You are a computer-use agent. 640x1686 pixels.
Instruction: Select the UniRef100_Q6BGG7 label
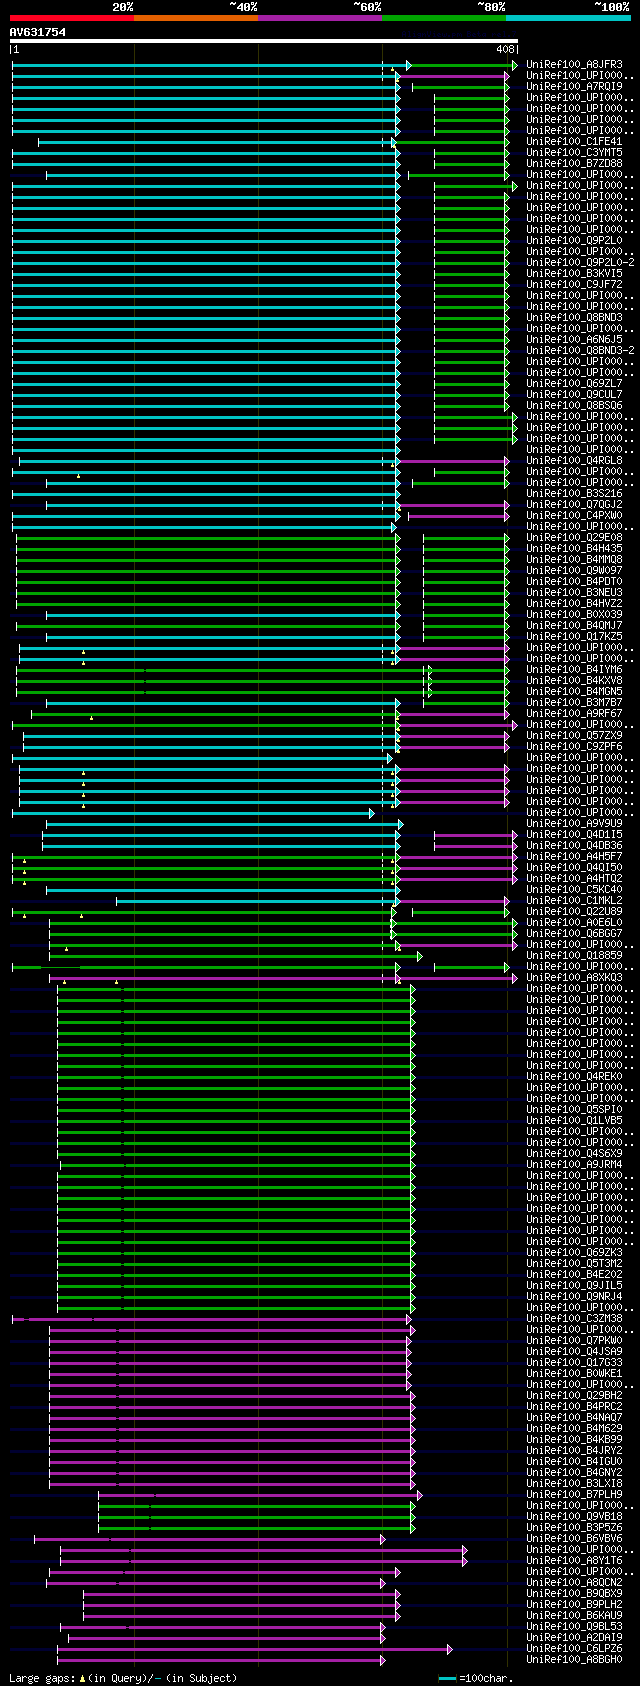pyautogui.click(x=574, y=934)
